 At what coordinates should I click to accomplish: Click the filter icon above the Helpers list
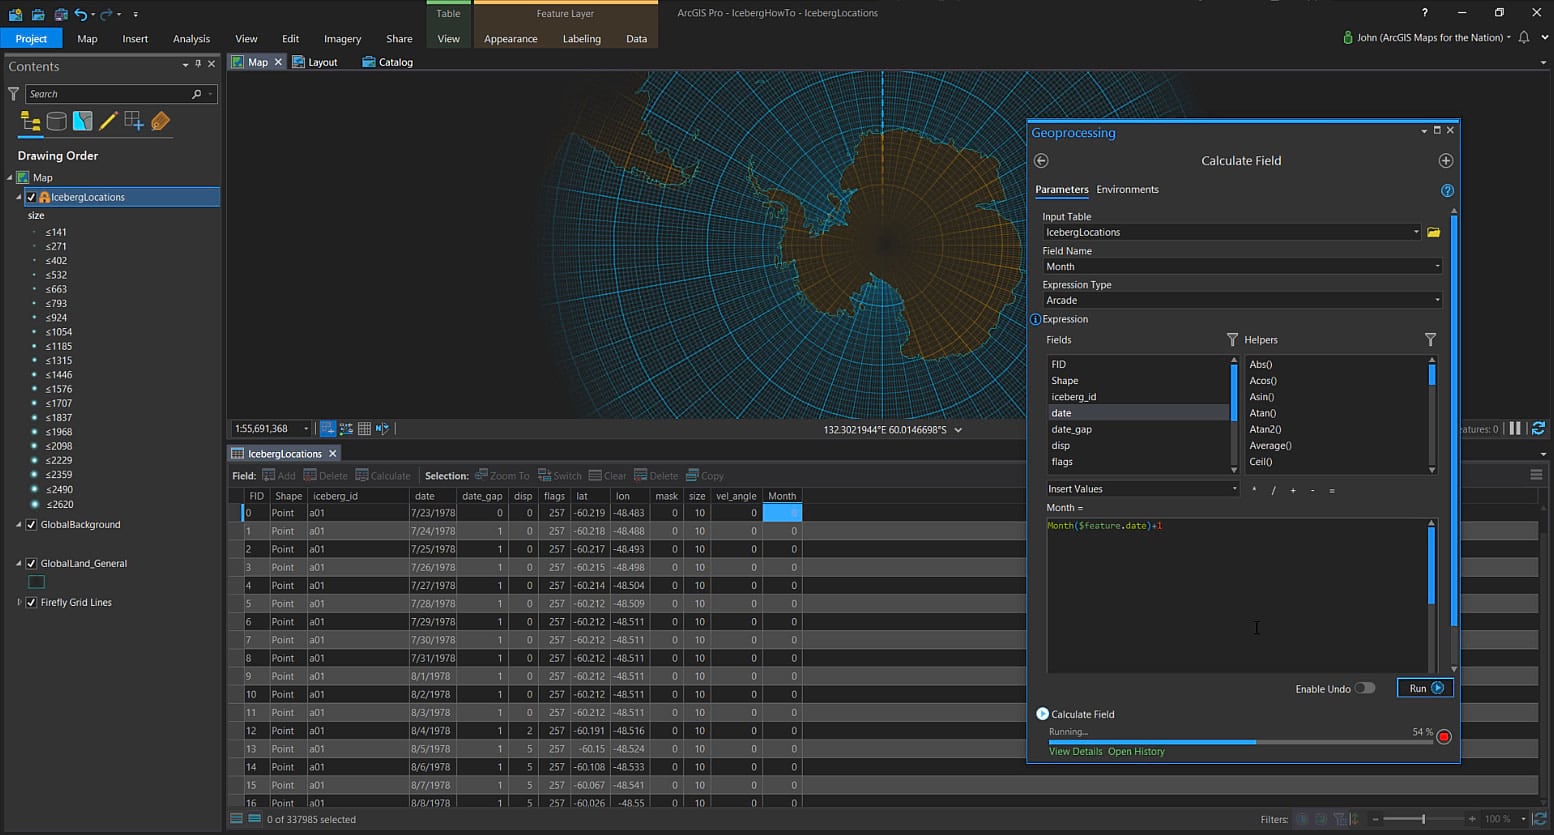point(1429,340)
